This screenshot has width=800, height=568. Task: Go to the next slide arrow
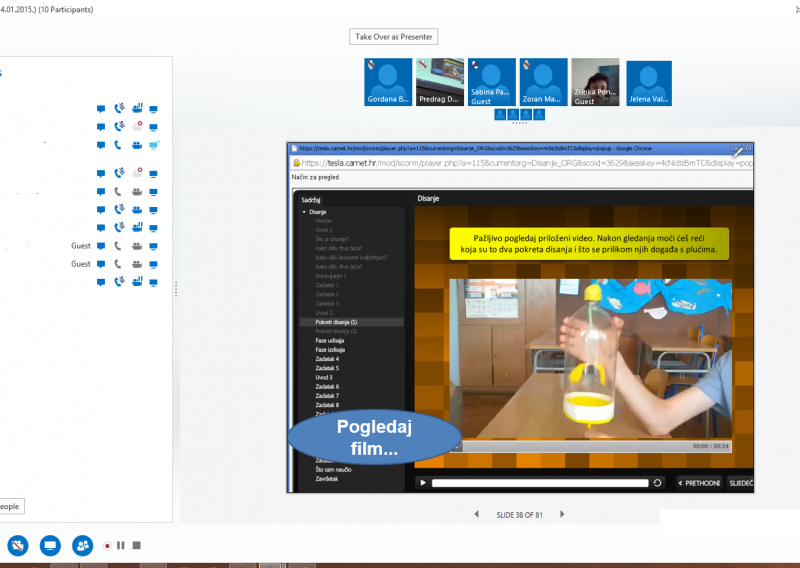(x=562, y=514)
